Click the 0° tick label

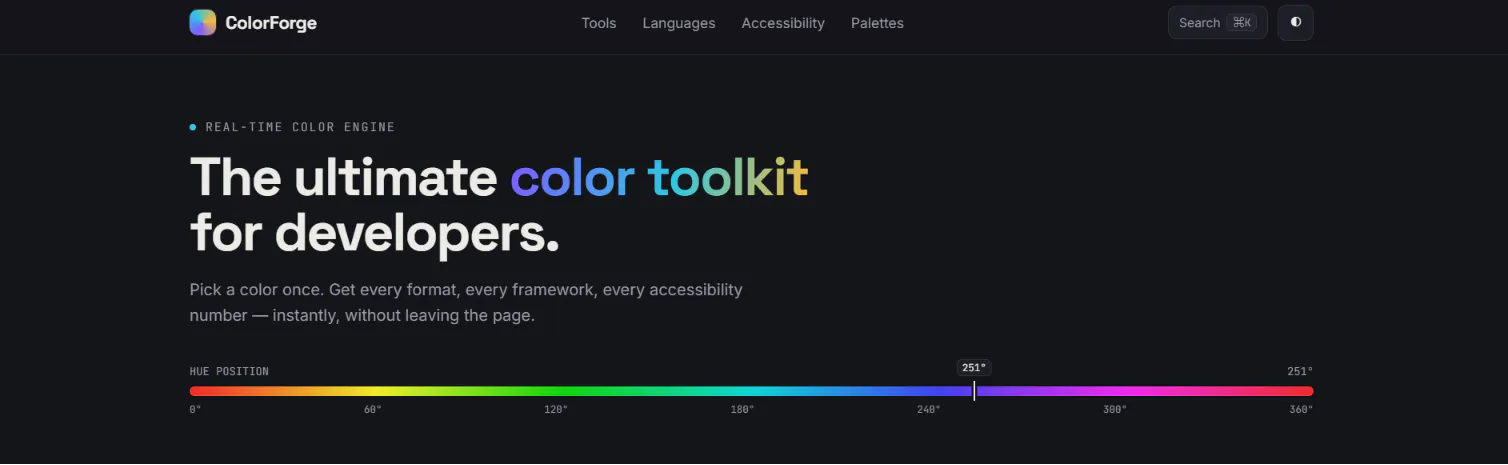click(195, 409)
